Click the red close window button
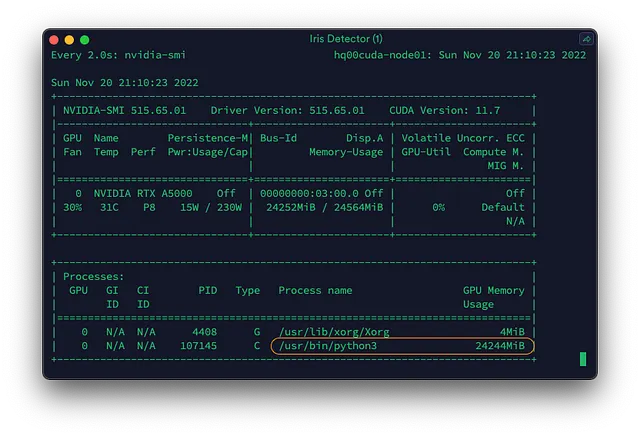The image size is (640, 436). coord(54,40)
